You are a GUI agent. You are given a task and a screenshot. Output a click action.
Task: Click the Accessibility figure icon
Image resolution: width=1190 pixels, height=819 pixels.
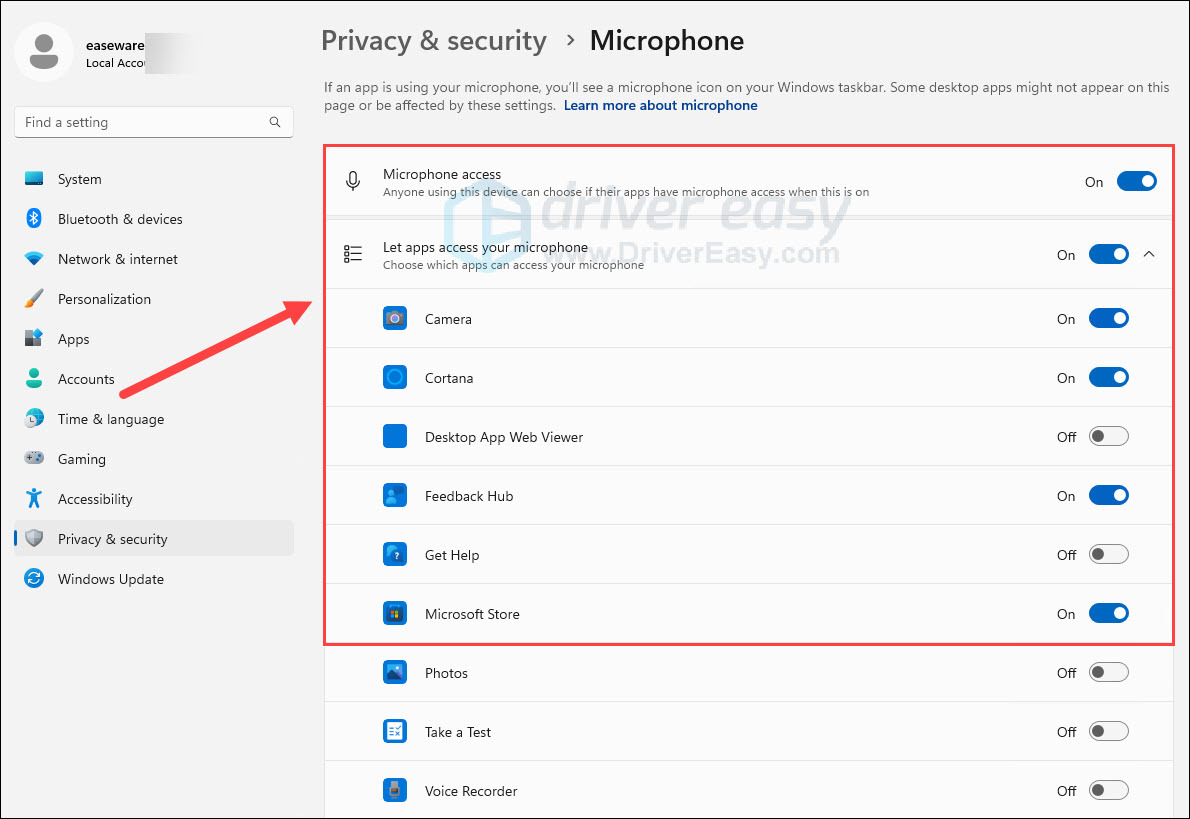point(34,498)
